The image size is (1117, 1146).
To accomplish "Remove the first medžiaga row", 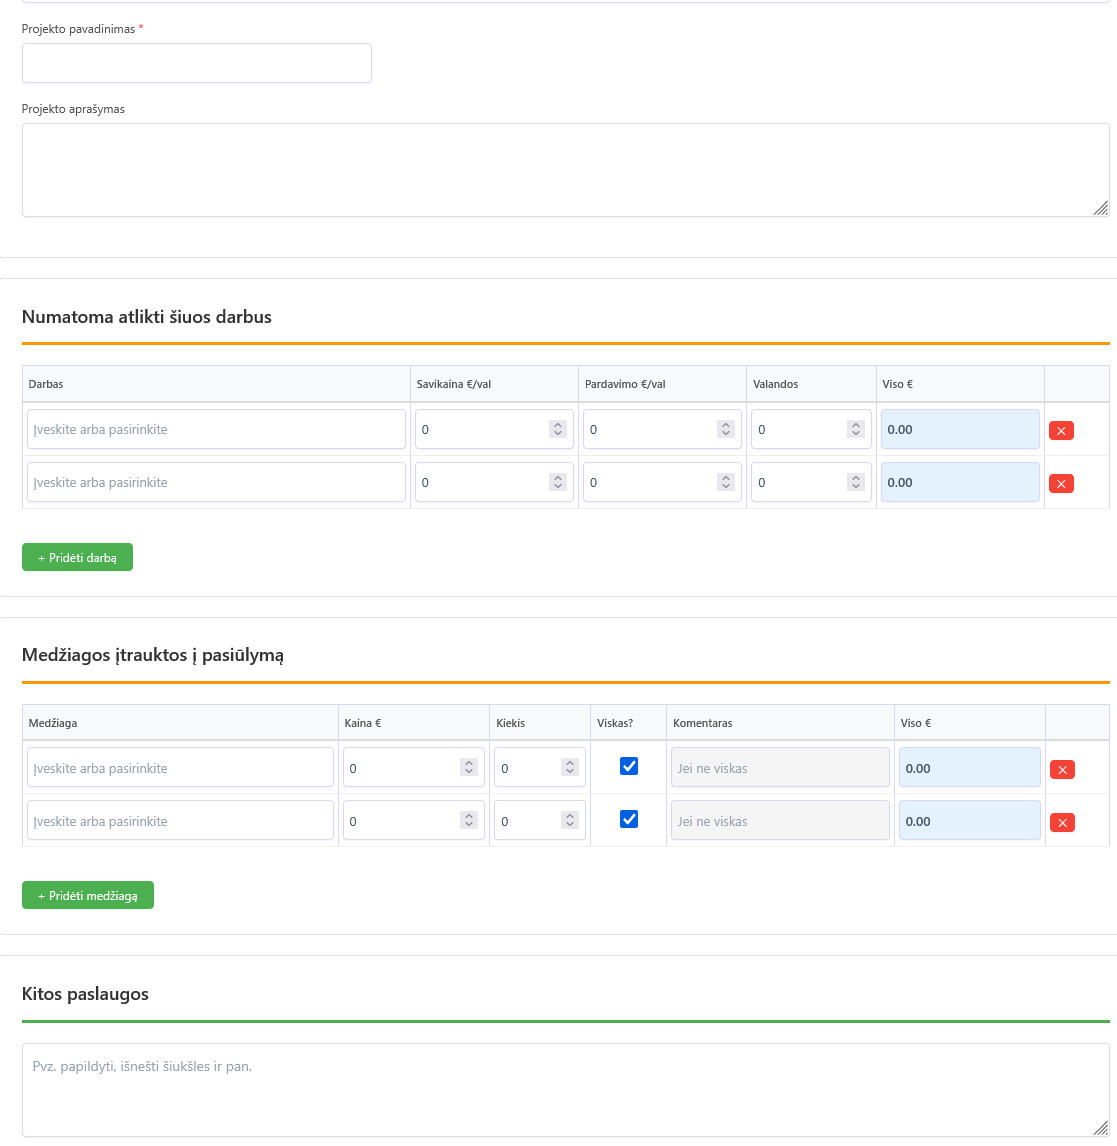I will click(x=1062, y=769).
